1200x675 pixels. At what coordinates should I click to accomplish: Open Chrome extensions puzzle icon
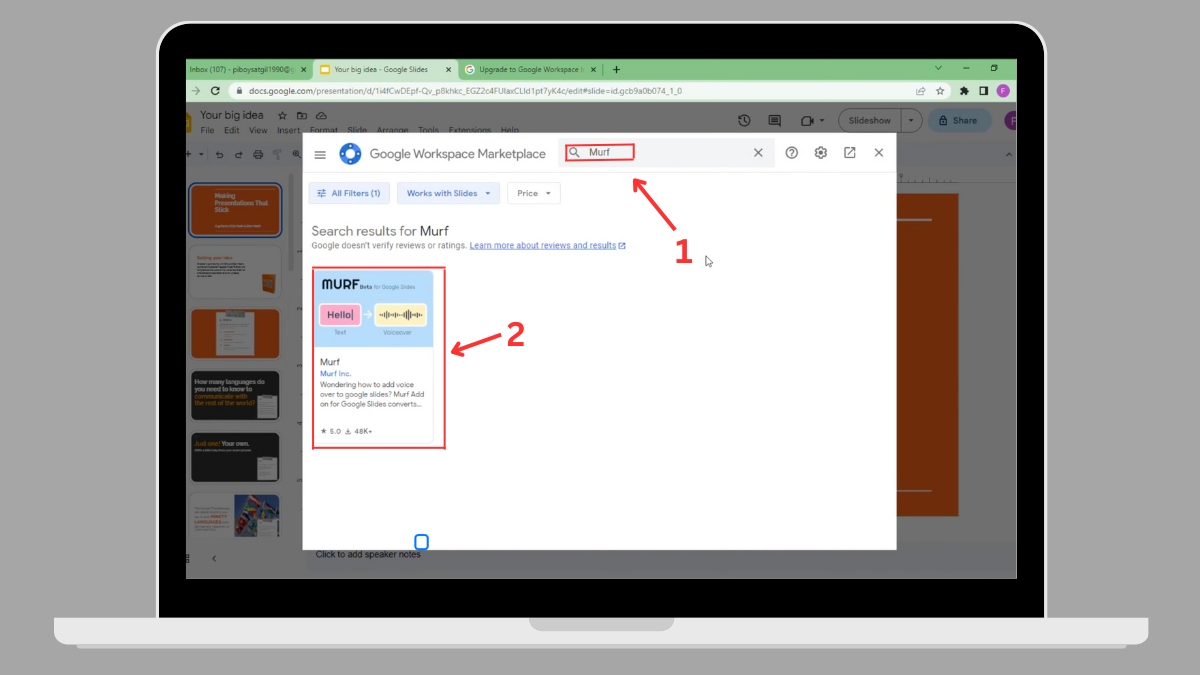coord(964,90)
